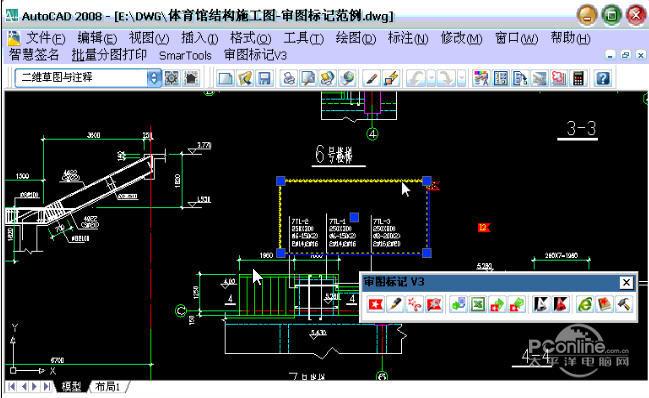Select the center blue grip in rectangle

click(354, 217)
